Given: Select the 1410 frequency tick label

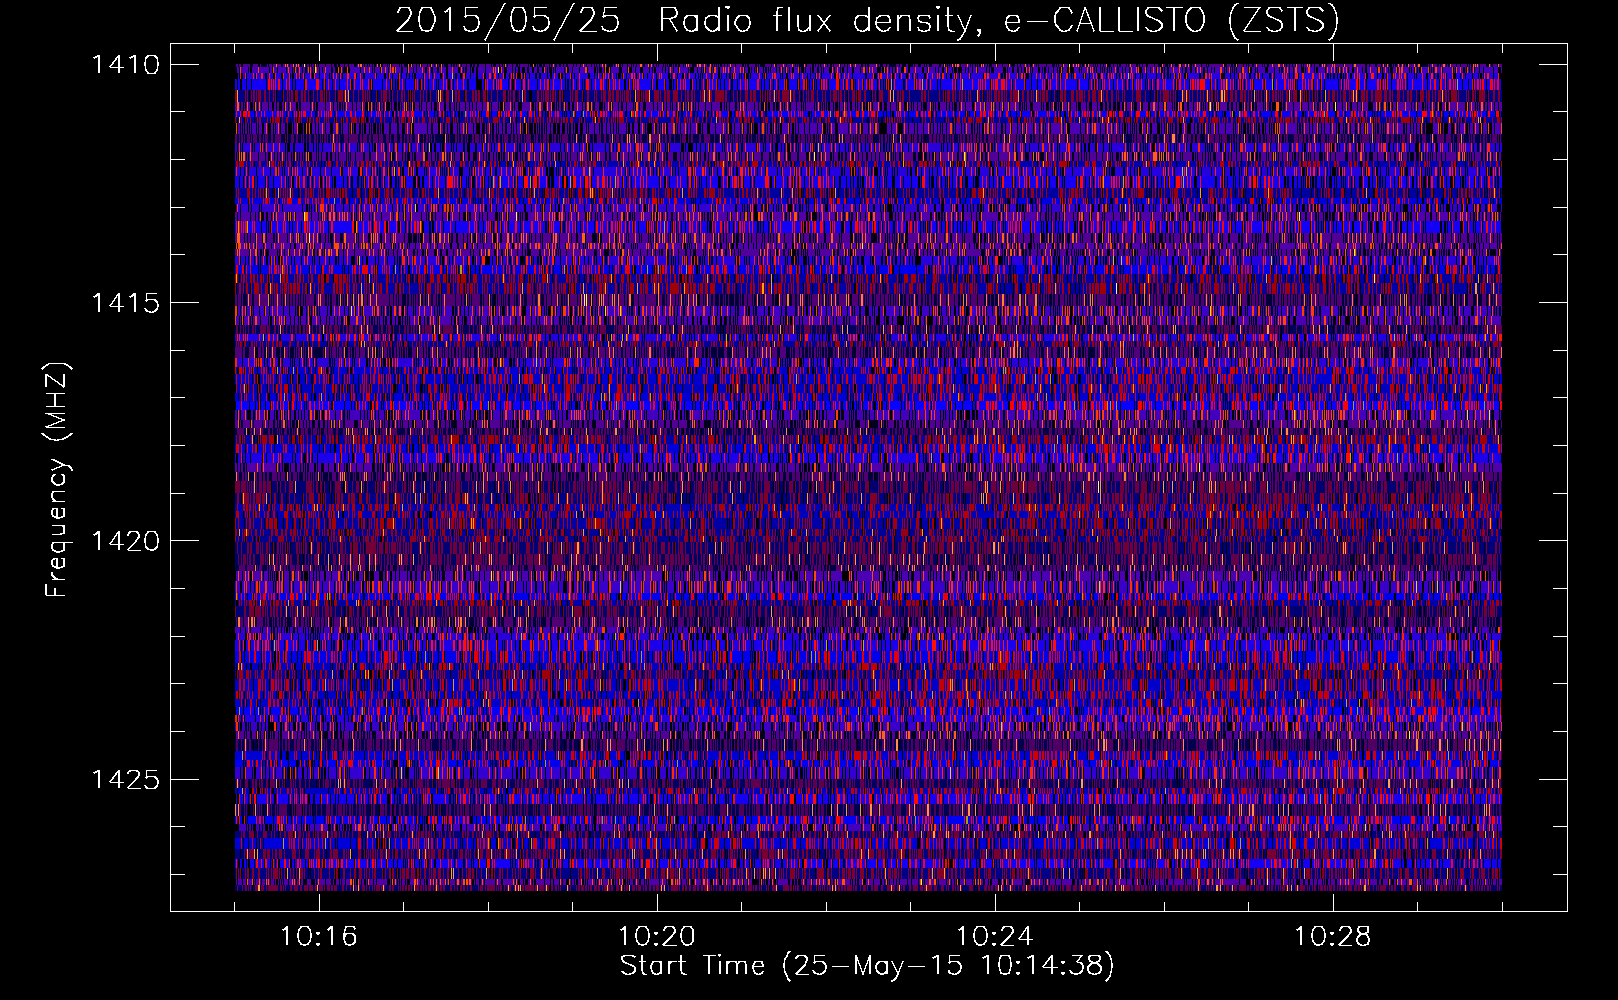Looking at the screenshot, I should point(125,65).
